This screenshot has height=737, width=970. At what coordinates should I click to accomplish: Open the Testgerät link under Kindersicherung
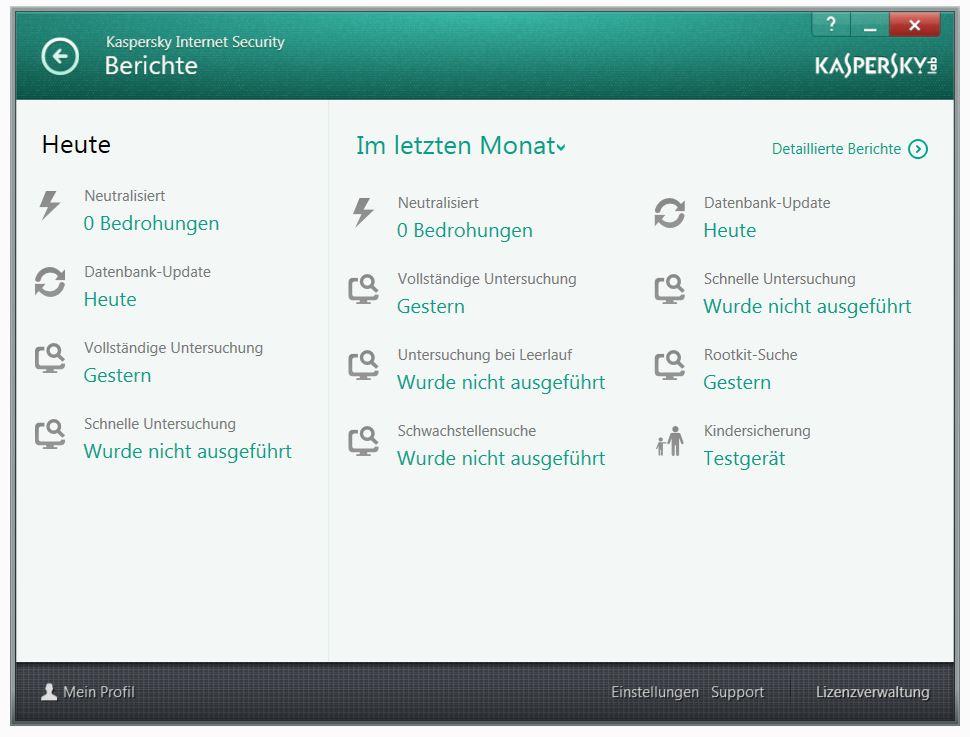click(x=744, y=459)
